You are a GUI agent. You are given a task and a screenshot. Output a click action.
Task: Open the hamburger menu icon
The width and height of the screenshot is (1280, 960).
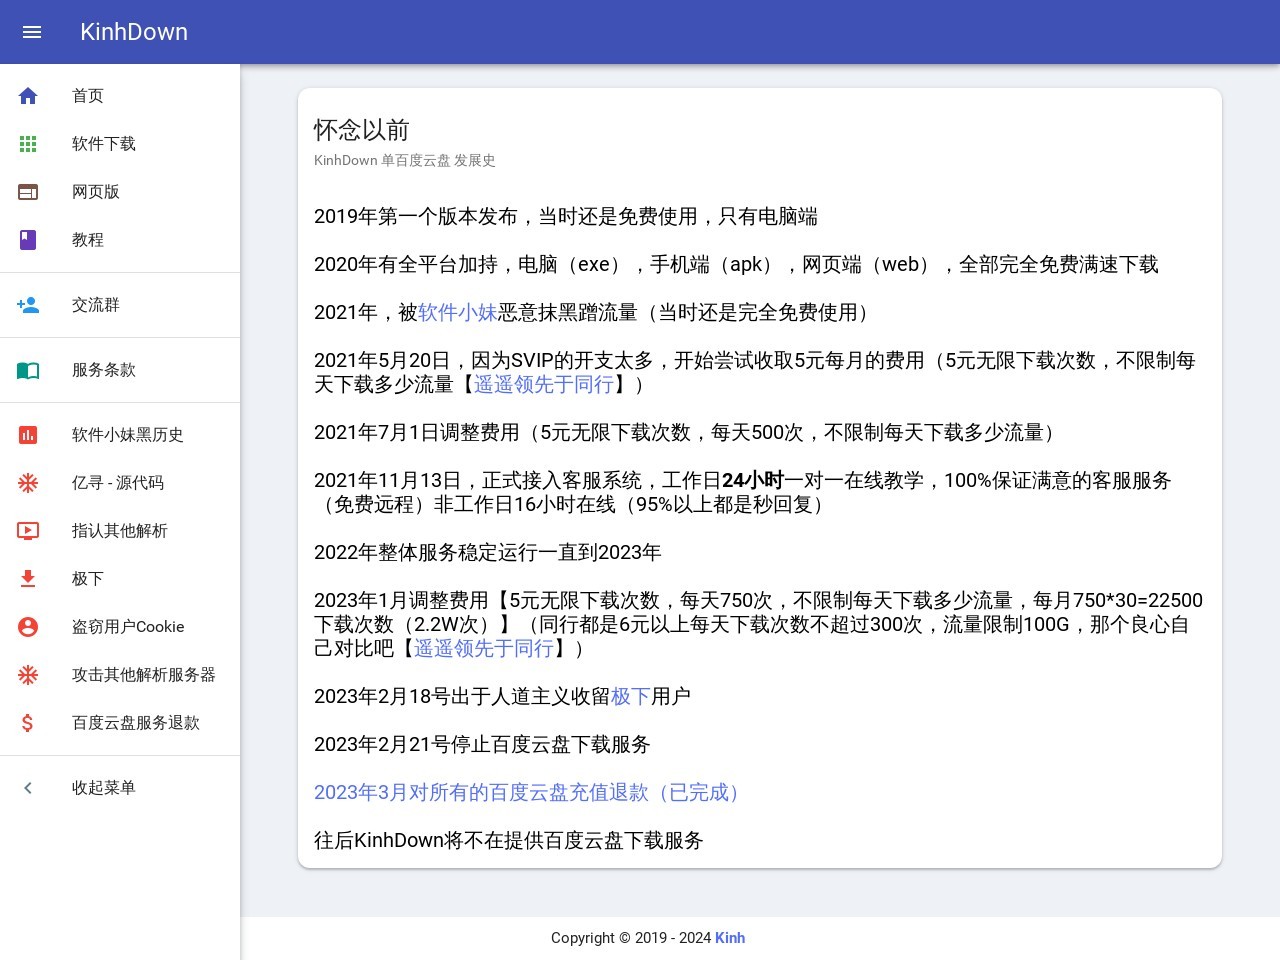pos(32,32)
